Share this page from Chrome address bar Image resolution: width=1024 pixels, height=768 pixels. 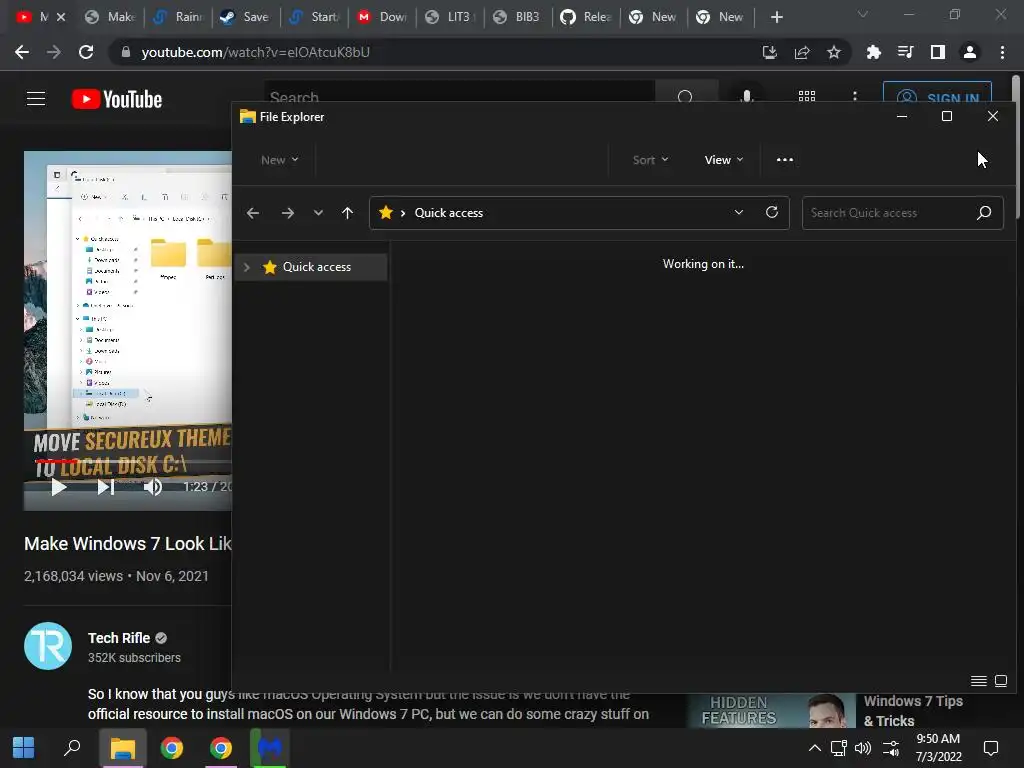[x=802, y=52]
